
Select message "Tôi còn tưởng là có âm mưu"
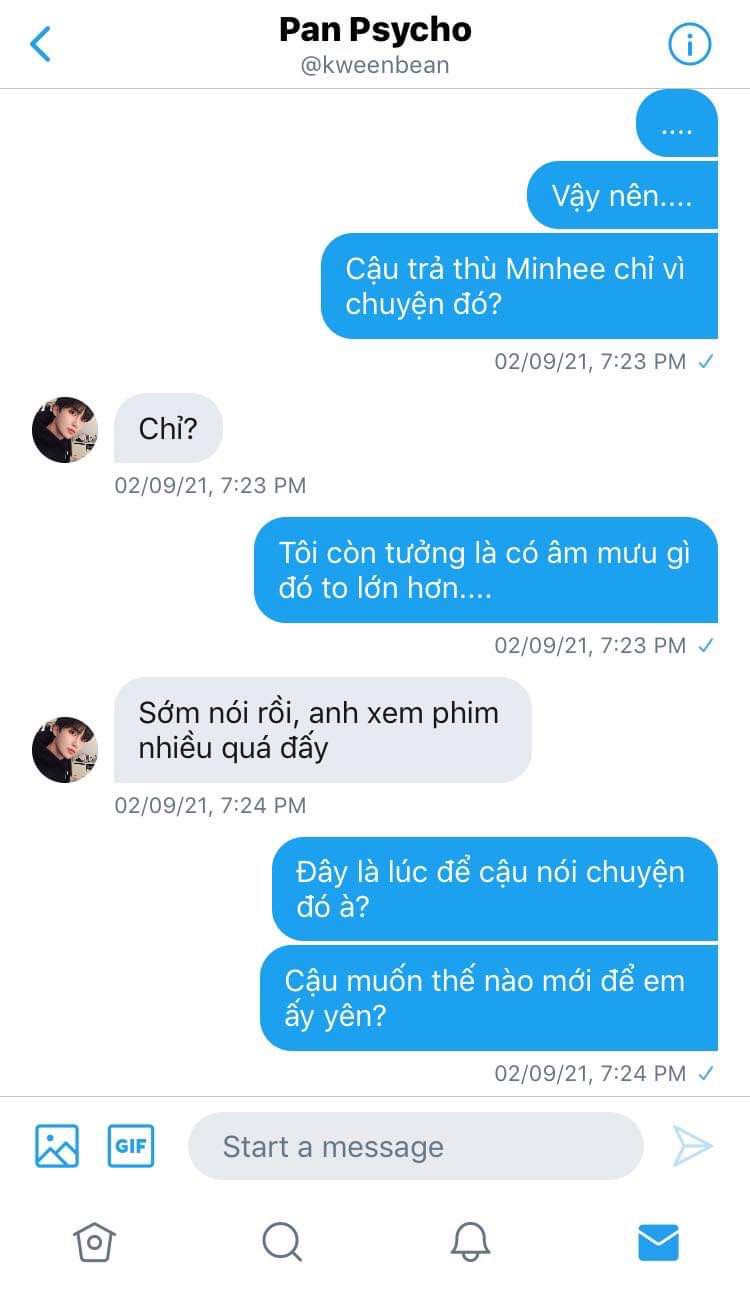(486, 570)
